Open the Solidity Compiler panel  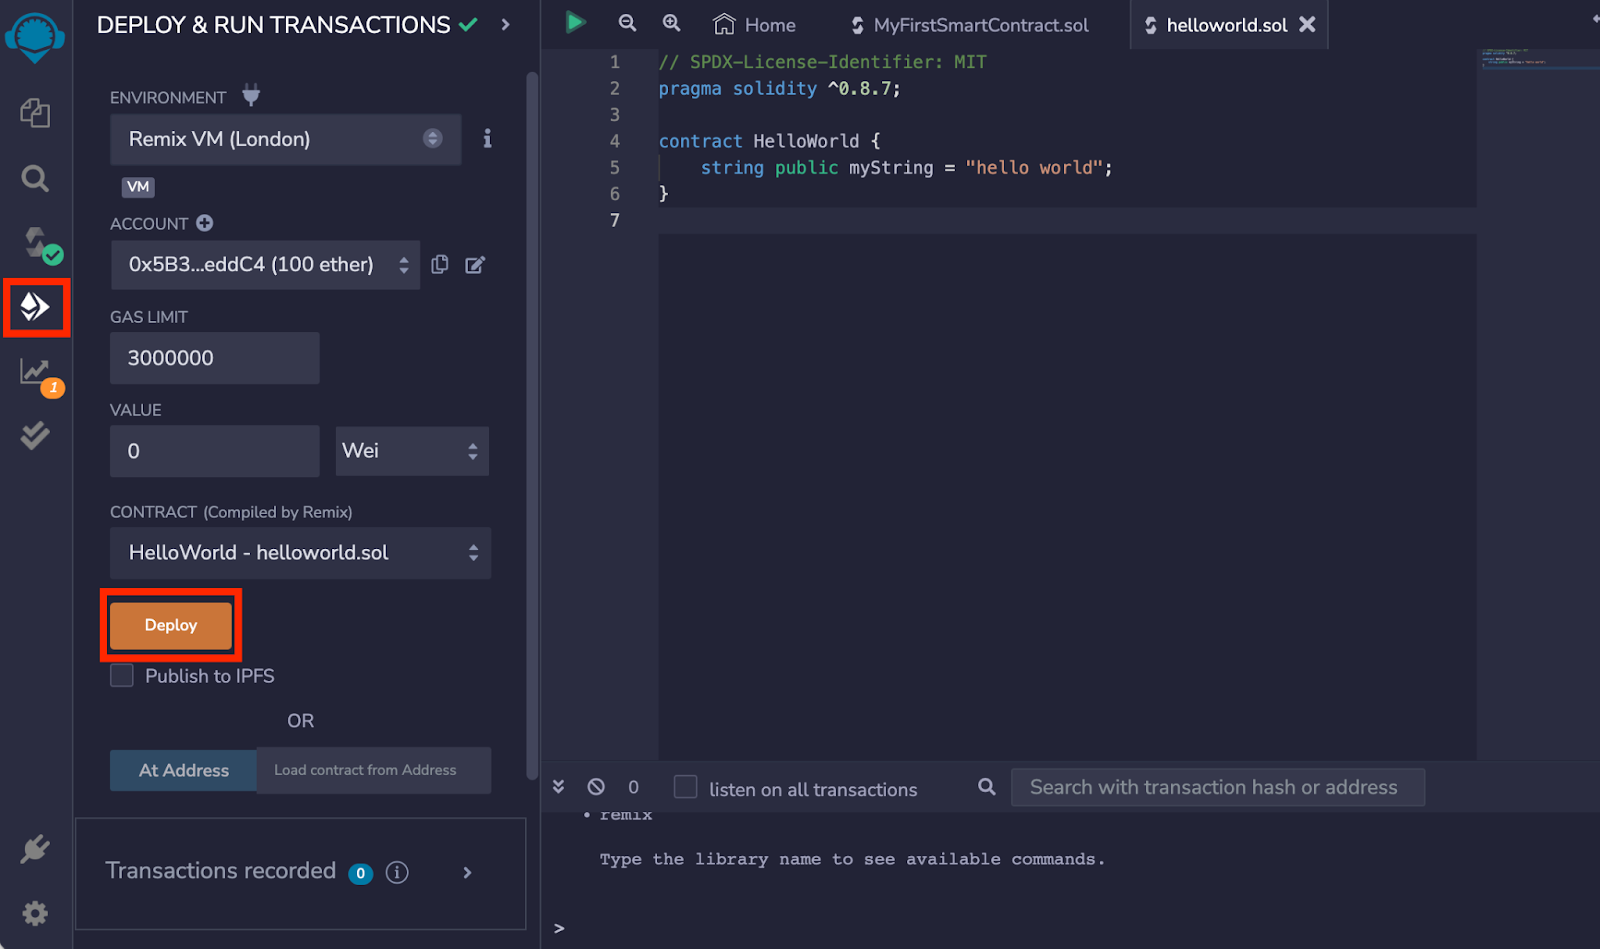[x=35, y=243]
